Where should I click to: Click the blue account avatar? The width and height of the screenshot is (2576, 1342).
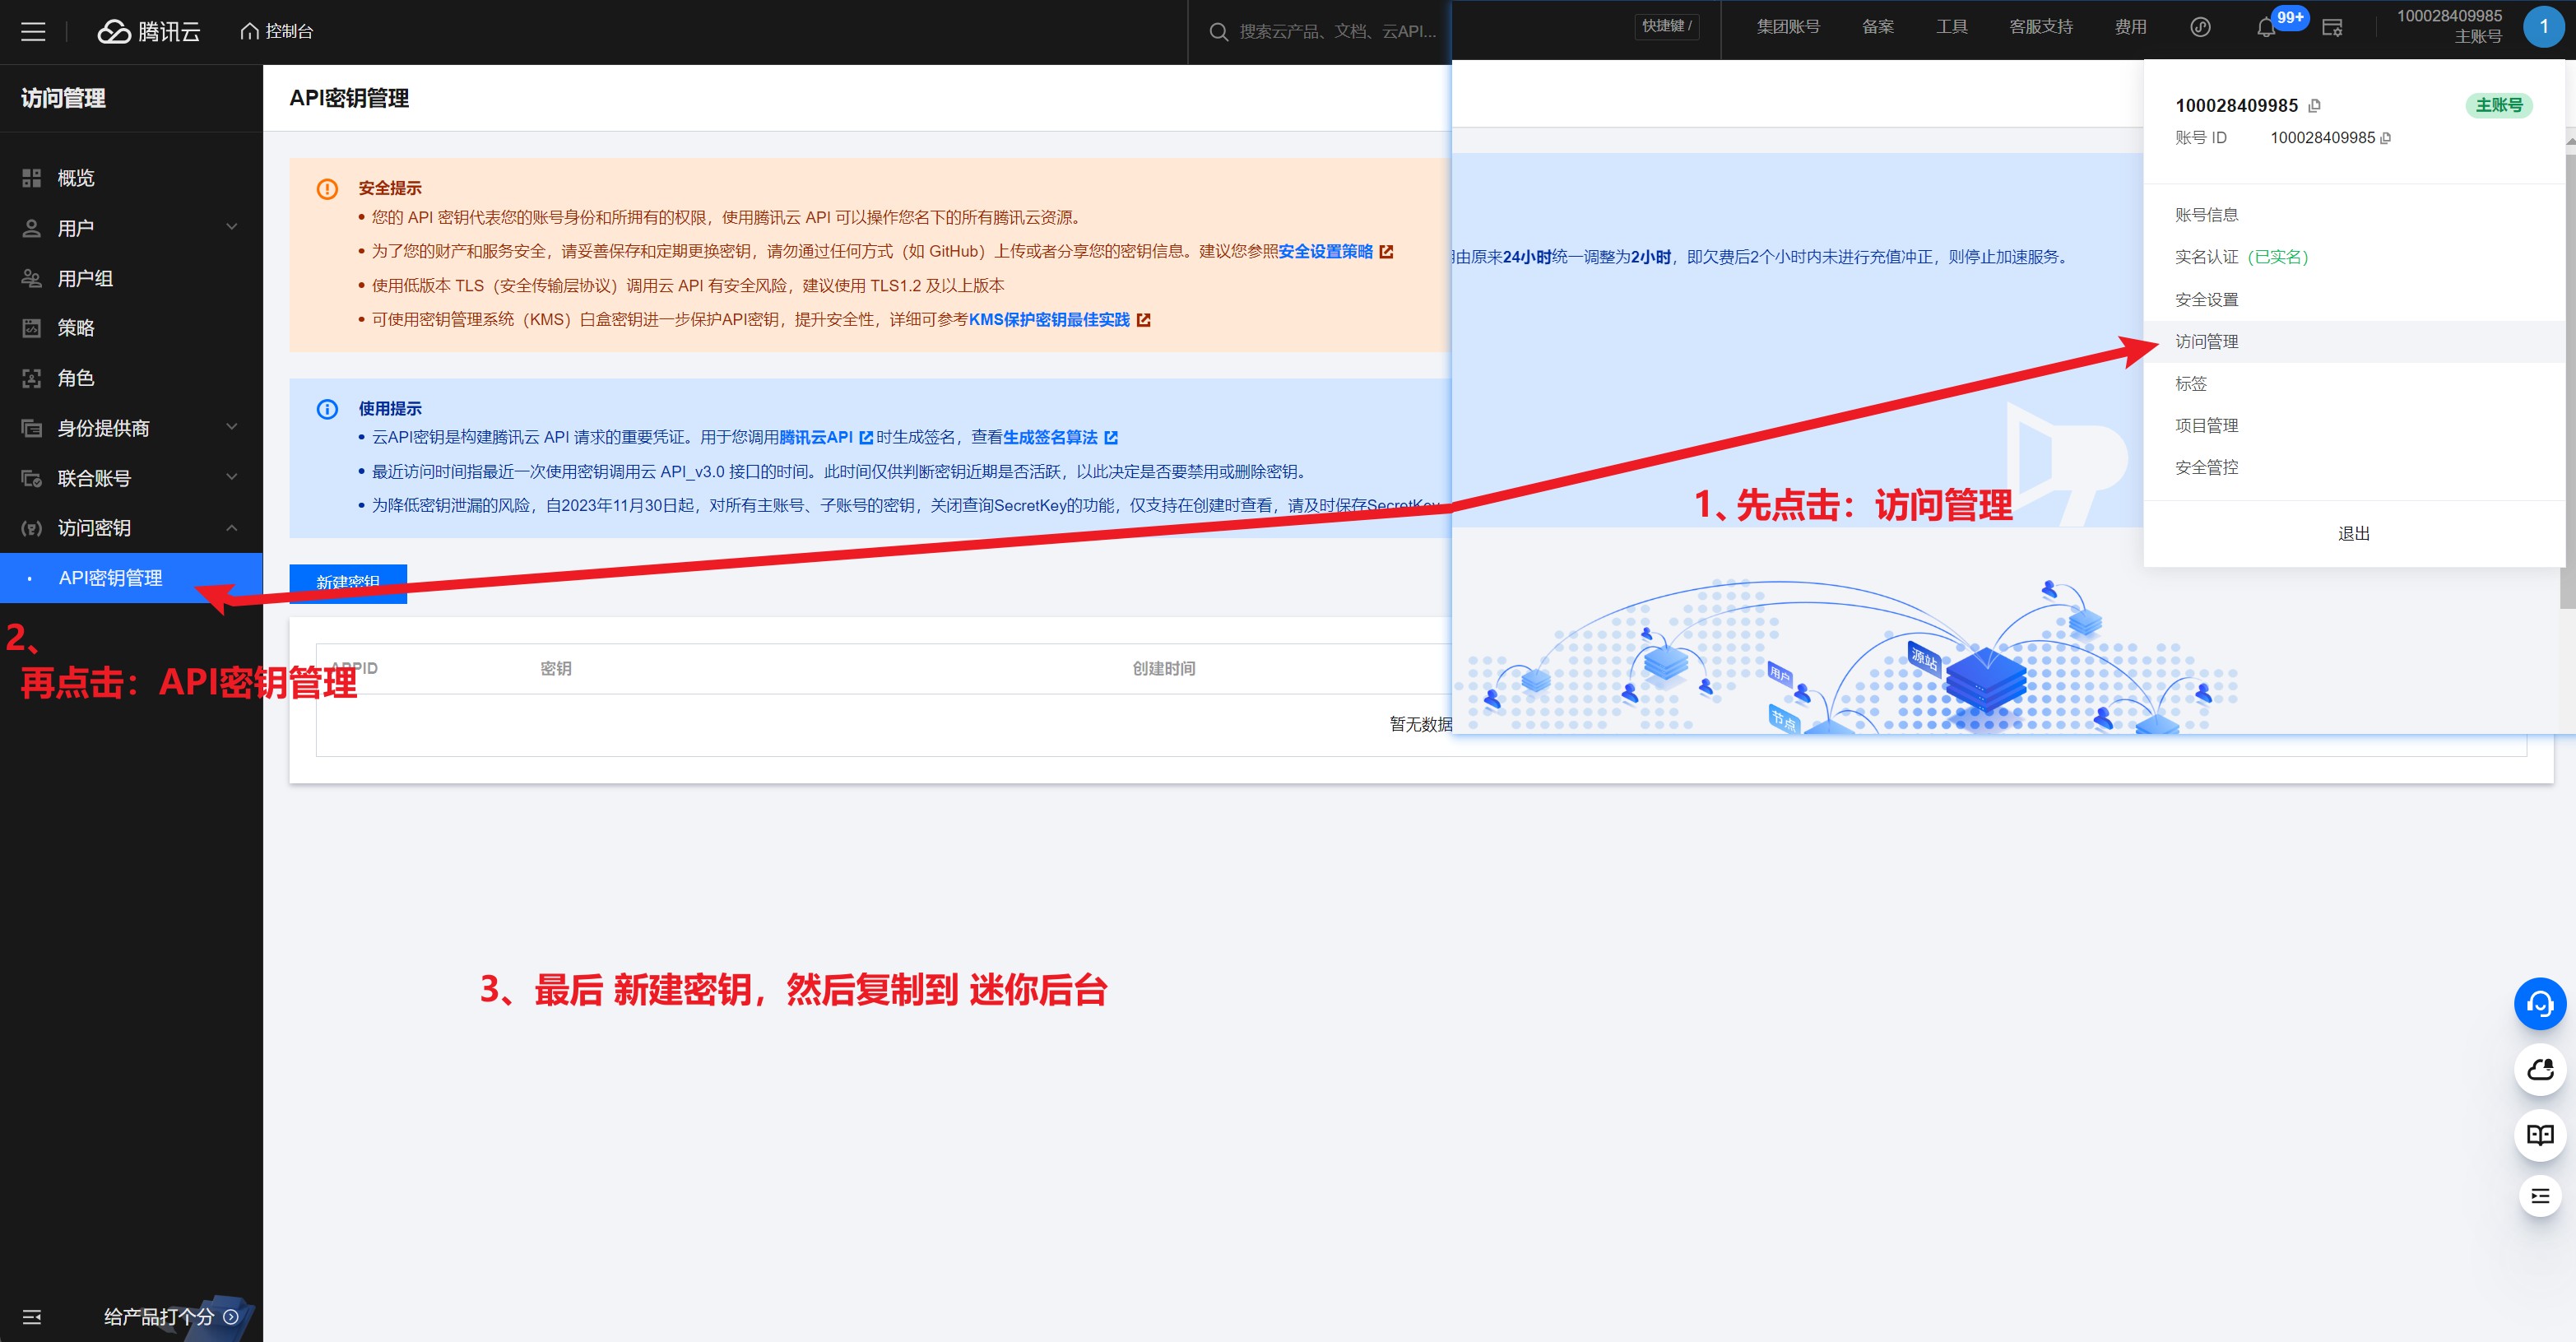(x=2543, y=27)
